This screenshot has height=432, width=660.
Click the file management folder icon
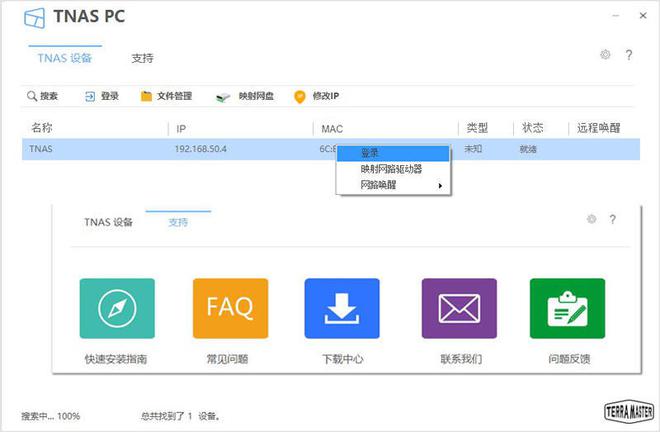(146, 96)
